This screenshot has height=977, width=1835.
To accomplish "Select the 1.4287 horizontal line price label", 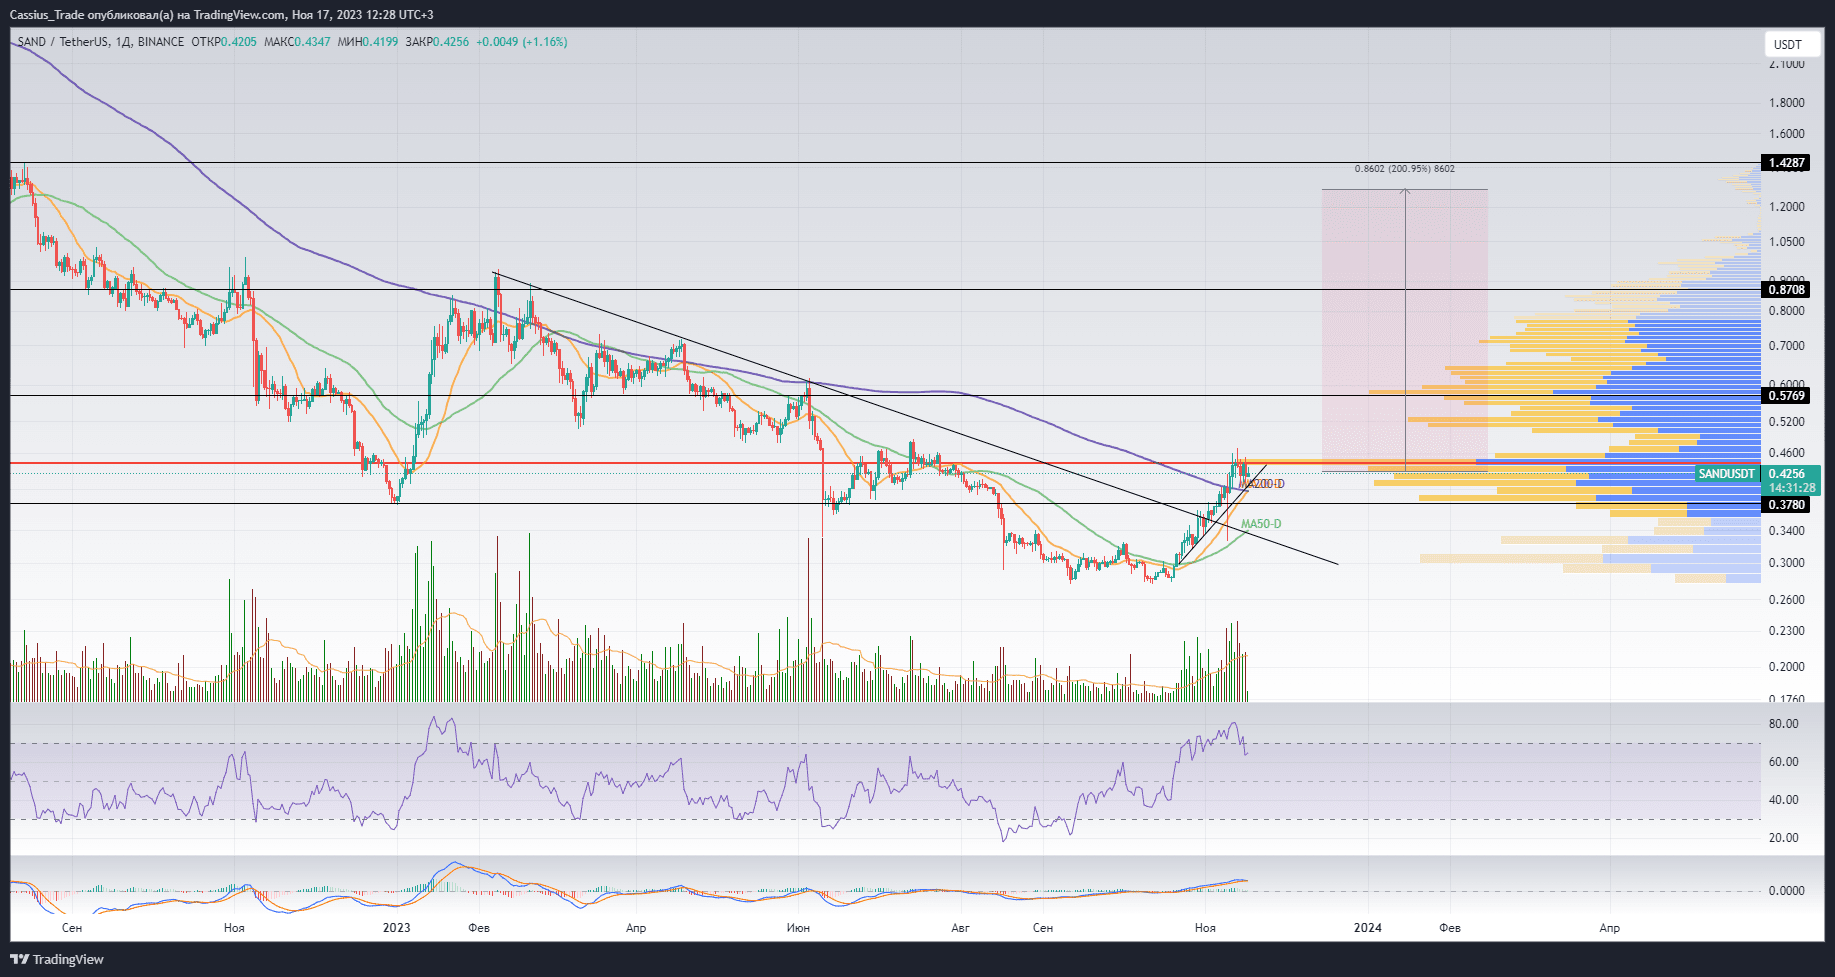I will 1787,163.
